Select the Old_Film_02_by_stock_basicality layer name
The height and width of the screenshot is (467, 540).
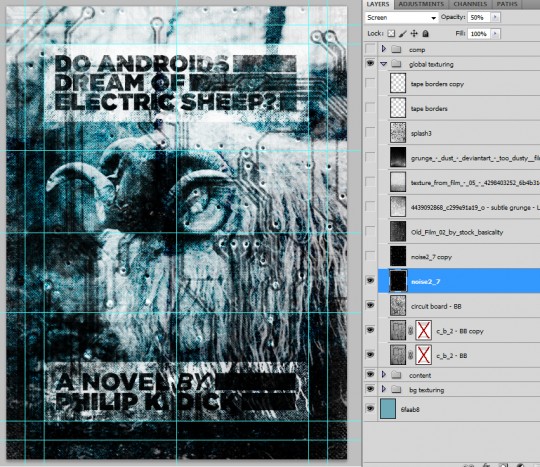(x=457, y=232)
